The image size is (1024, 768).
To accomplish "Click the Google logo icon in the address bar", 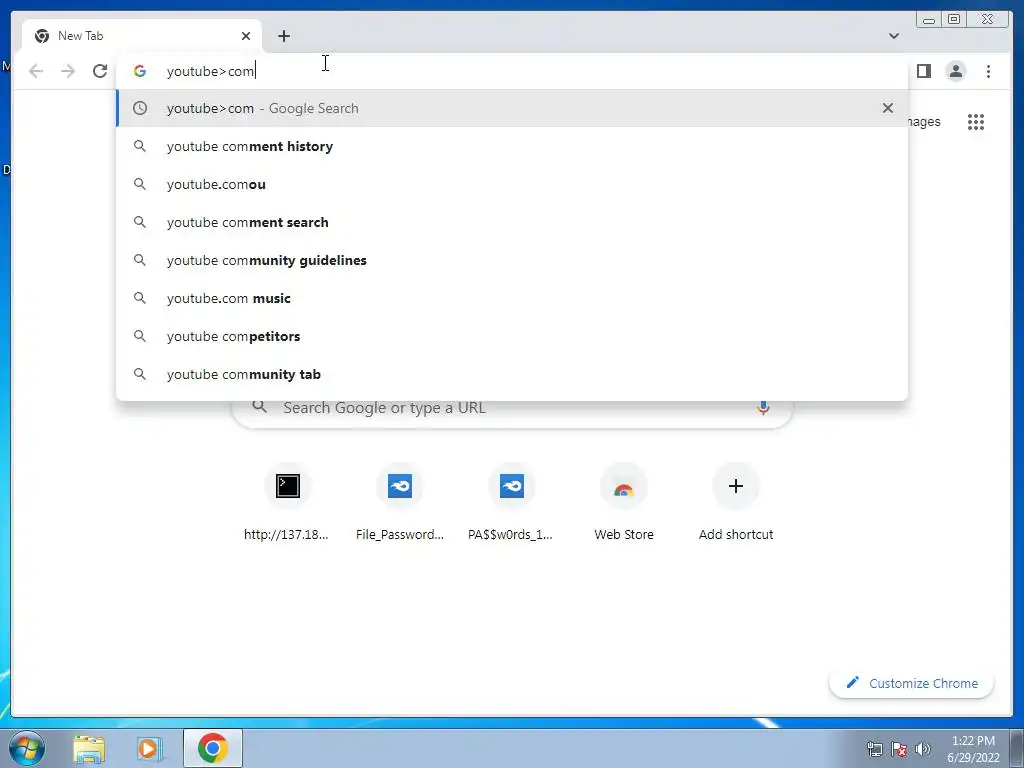I will coord(140,71).
